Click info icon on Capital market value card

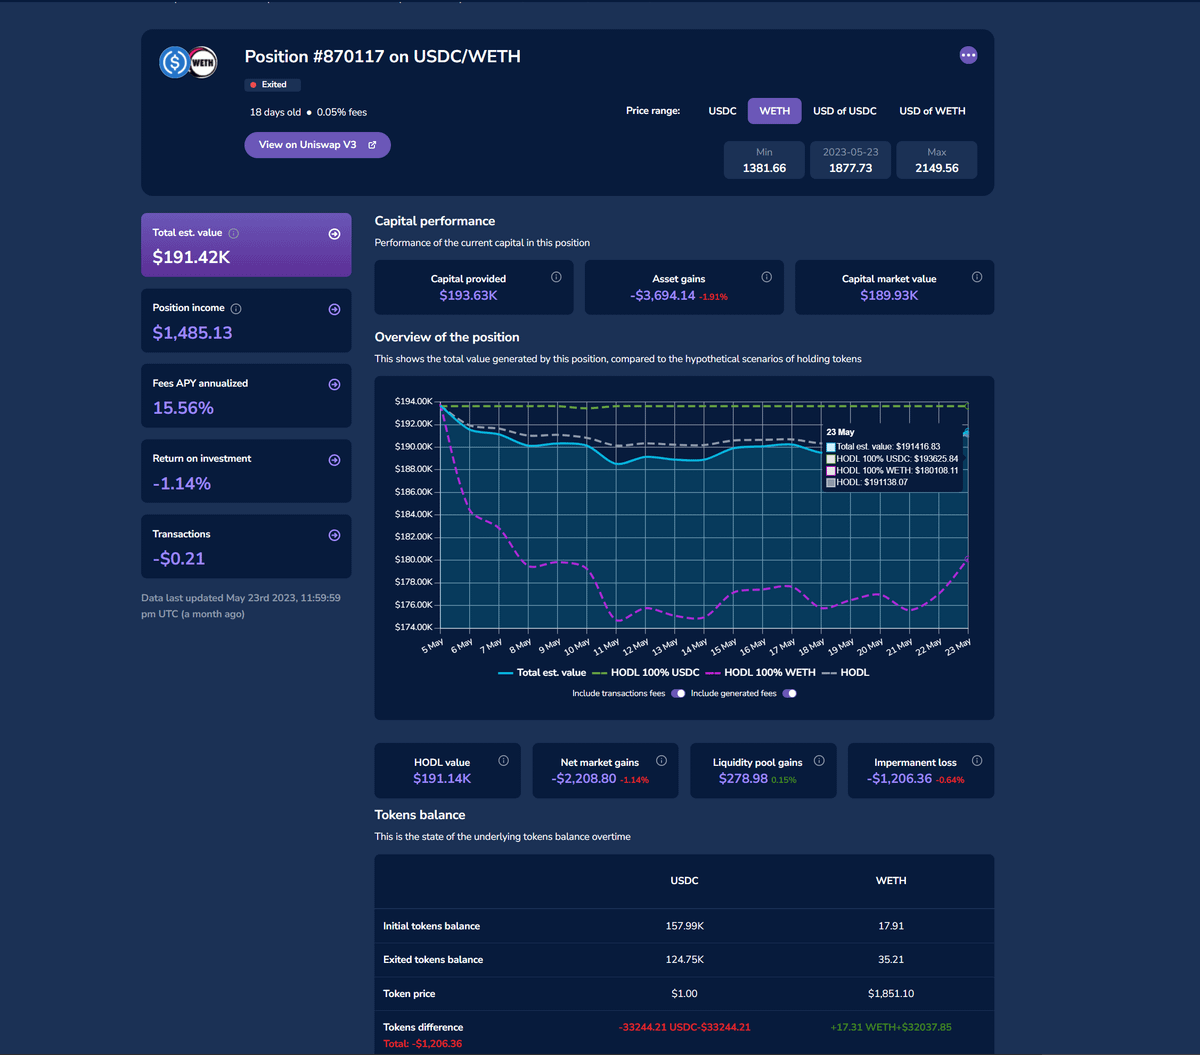coord(977,277)
